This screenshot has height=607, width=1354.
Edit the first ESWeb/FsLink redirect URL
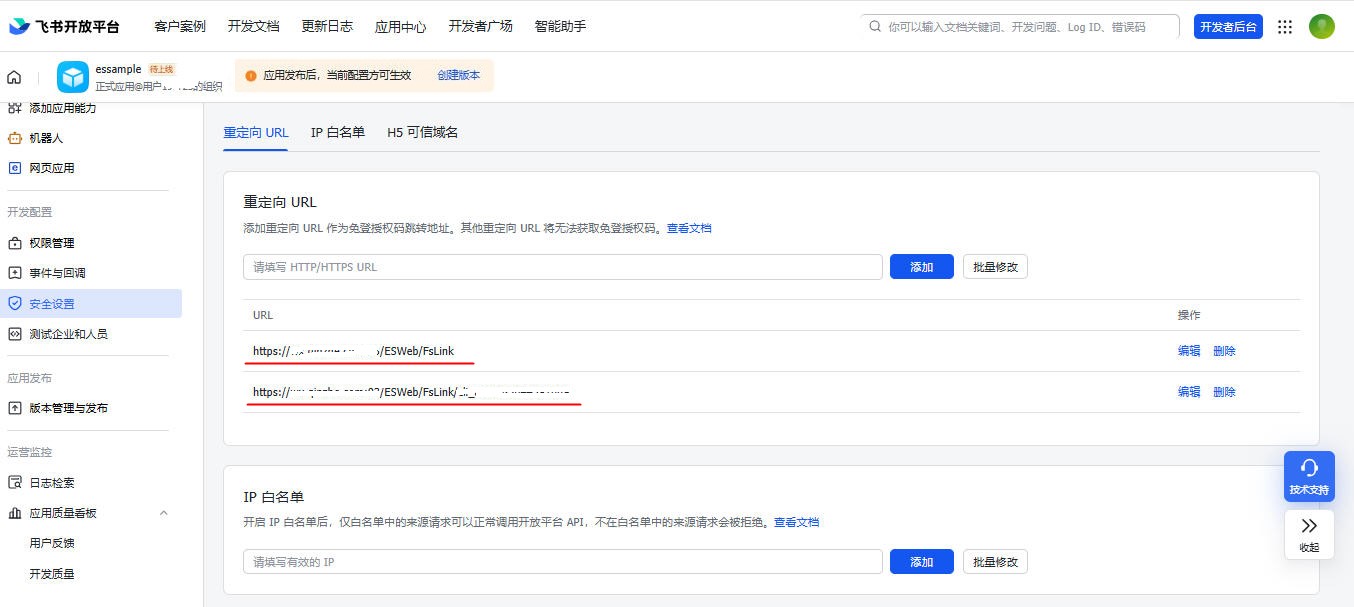[1188, 351]
